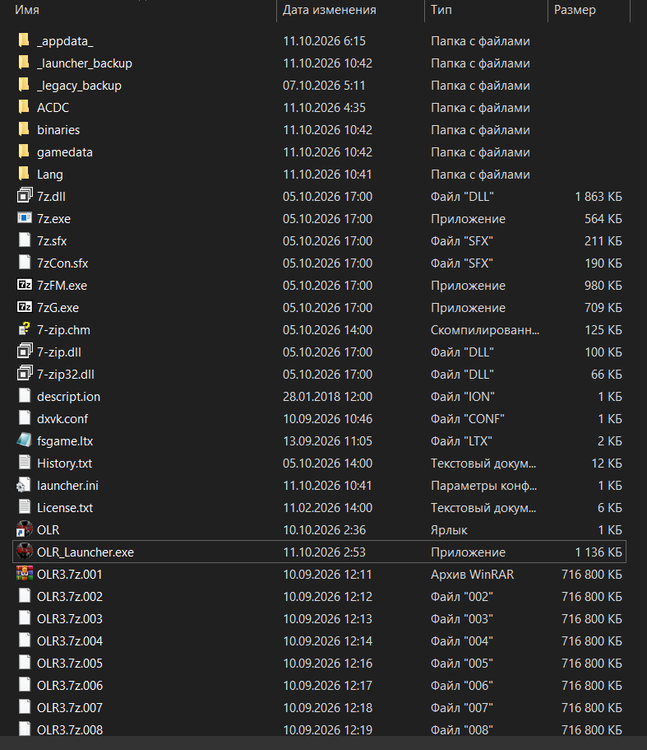Select the gamedata folder icon
The image size is (647, 750).
point(24,152)
